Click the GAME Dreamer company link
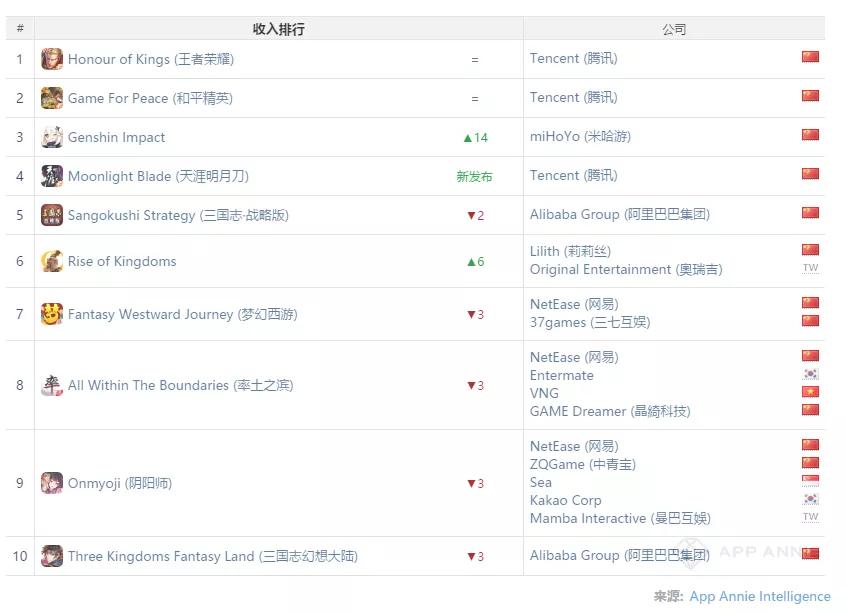Screen dimensions: 846x613 click(x=610, y=411)
